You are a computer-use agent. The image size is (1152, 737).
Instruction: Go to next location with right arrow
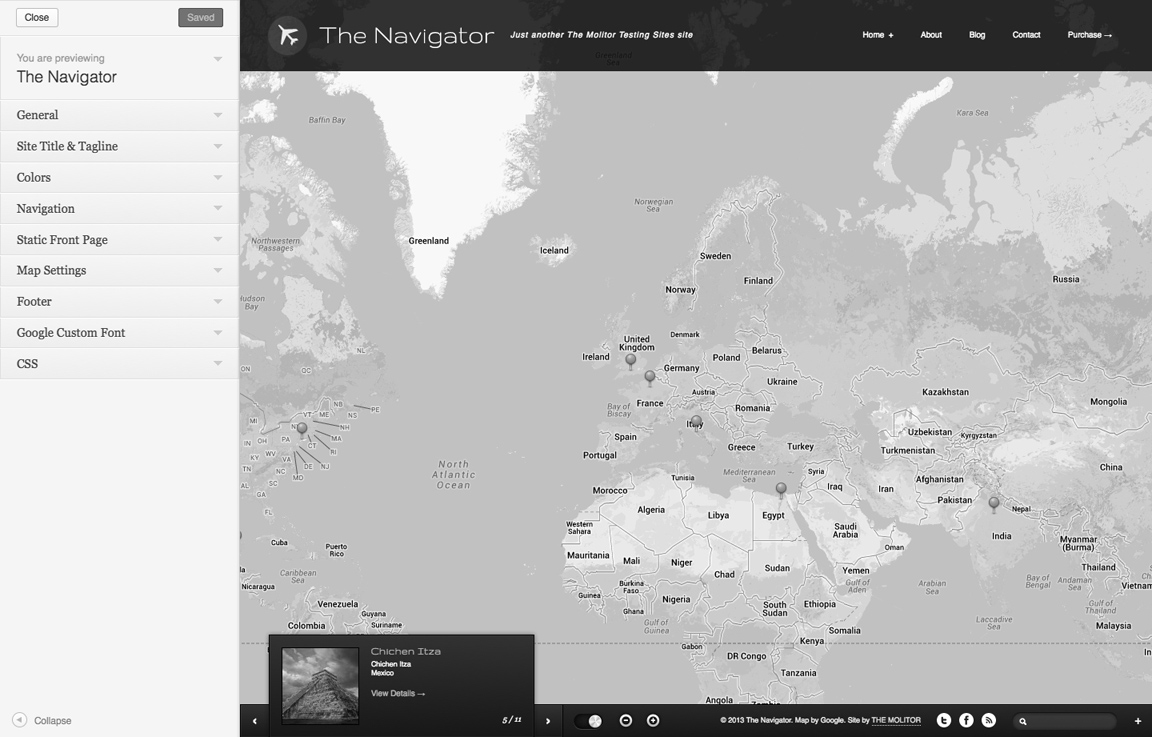[548, 721]
